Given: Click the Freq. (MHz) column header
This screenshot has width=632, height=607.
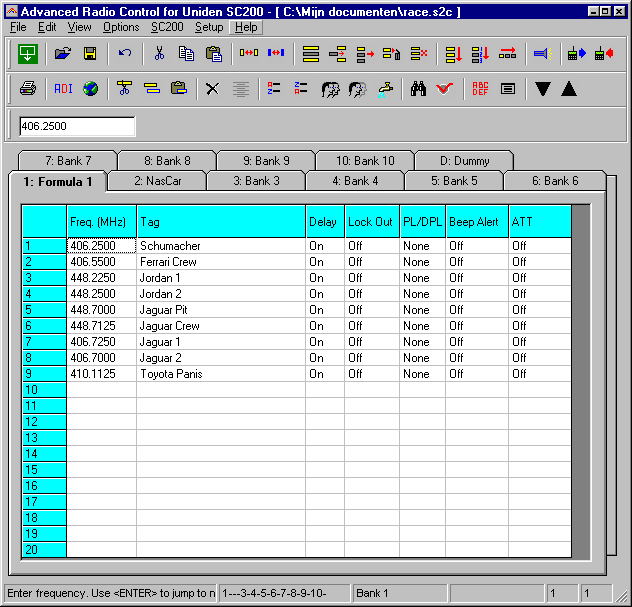Looking at the screenshot, I should [x=102, y=221].
